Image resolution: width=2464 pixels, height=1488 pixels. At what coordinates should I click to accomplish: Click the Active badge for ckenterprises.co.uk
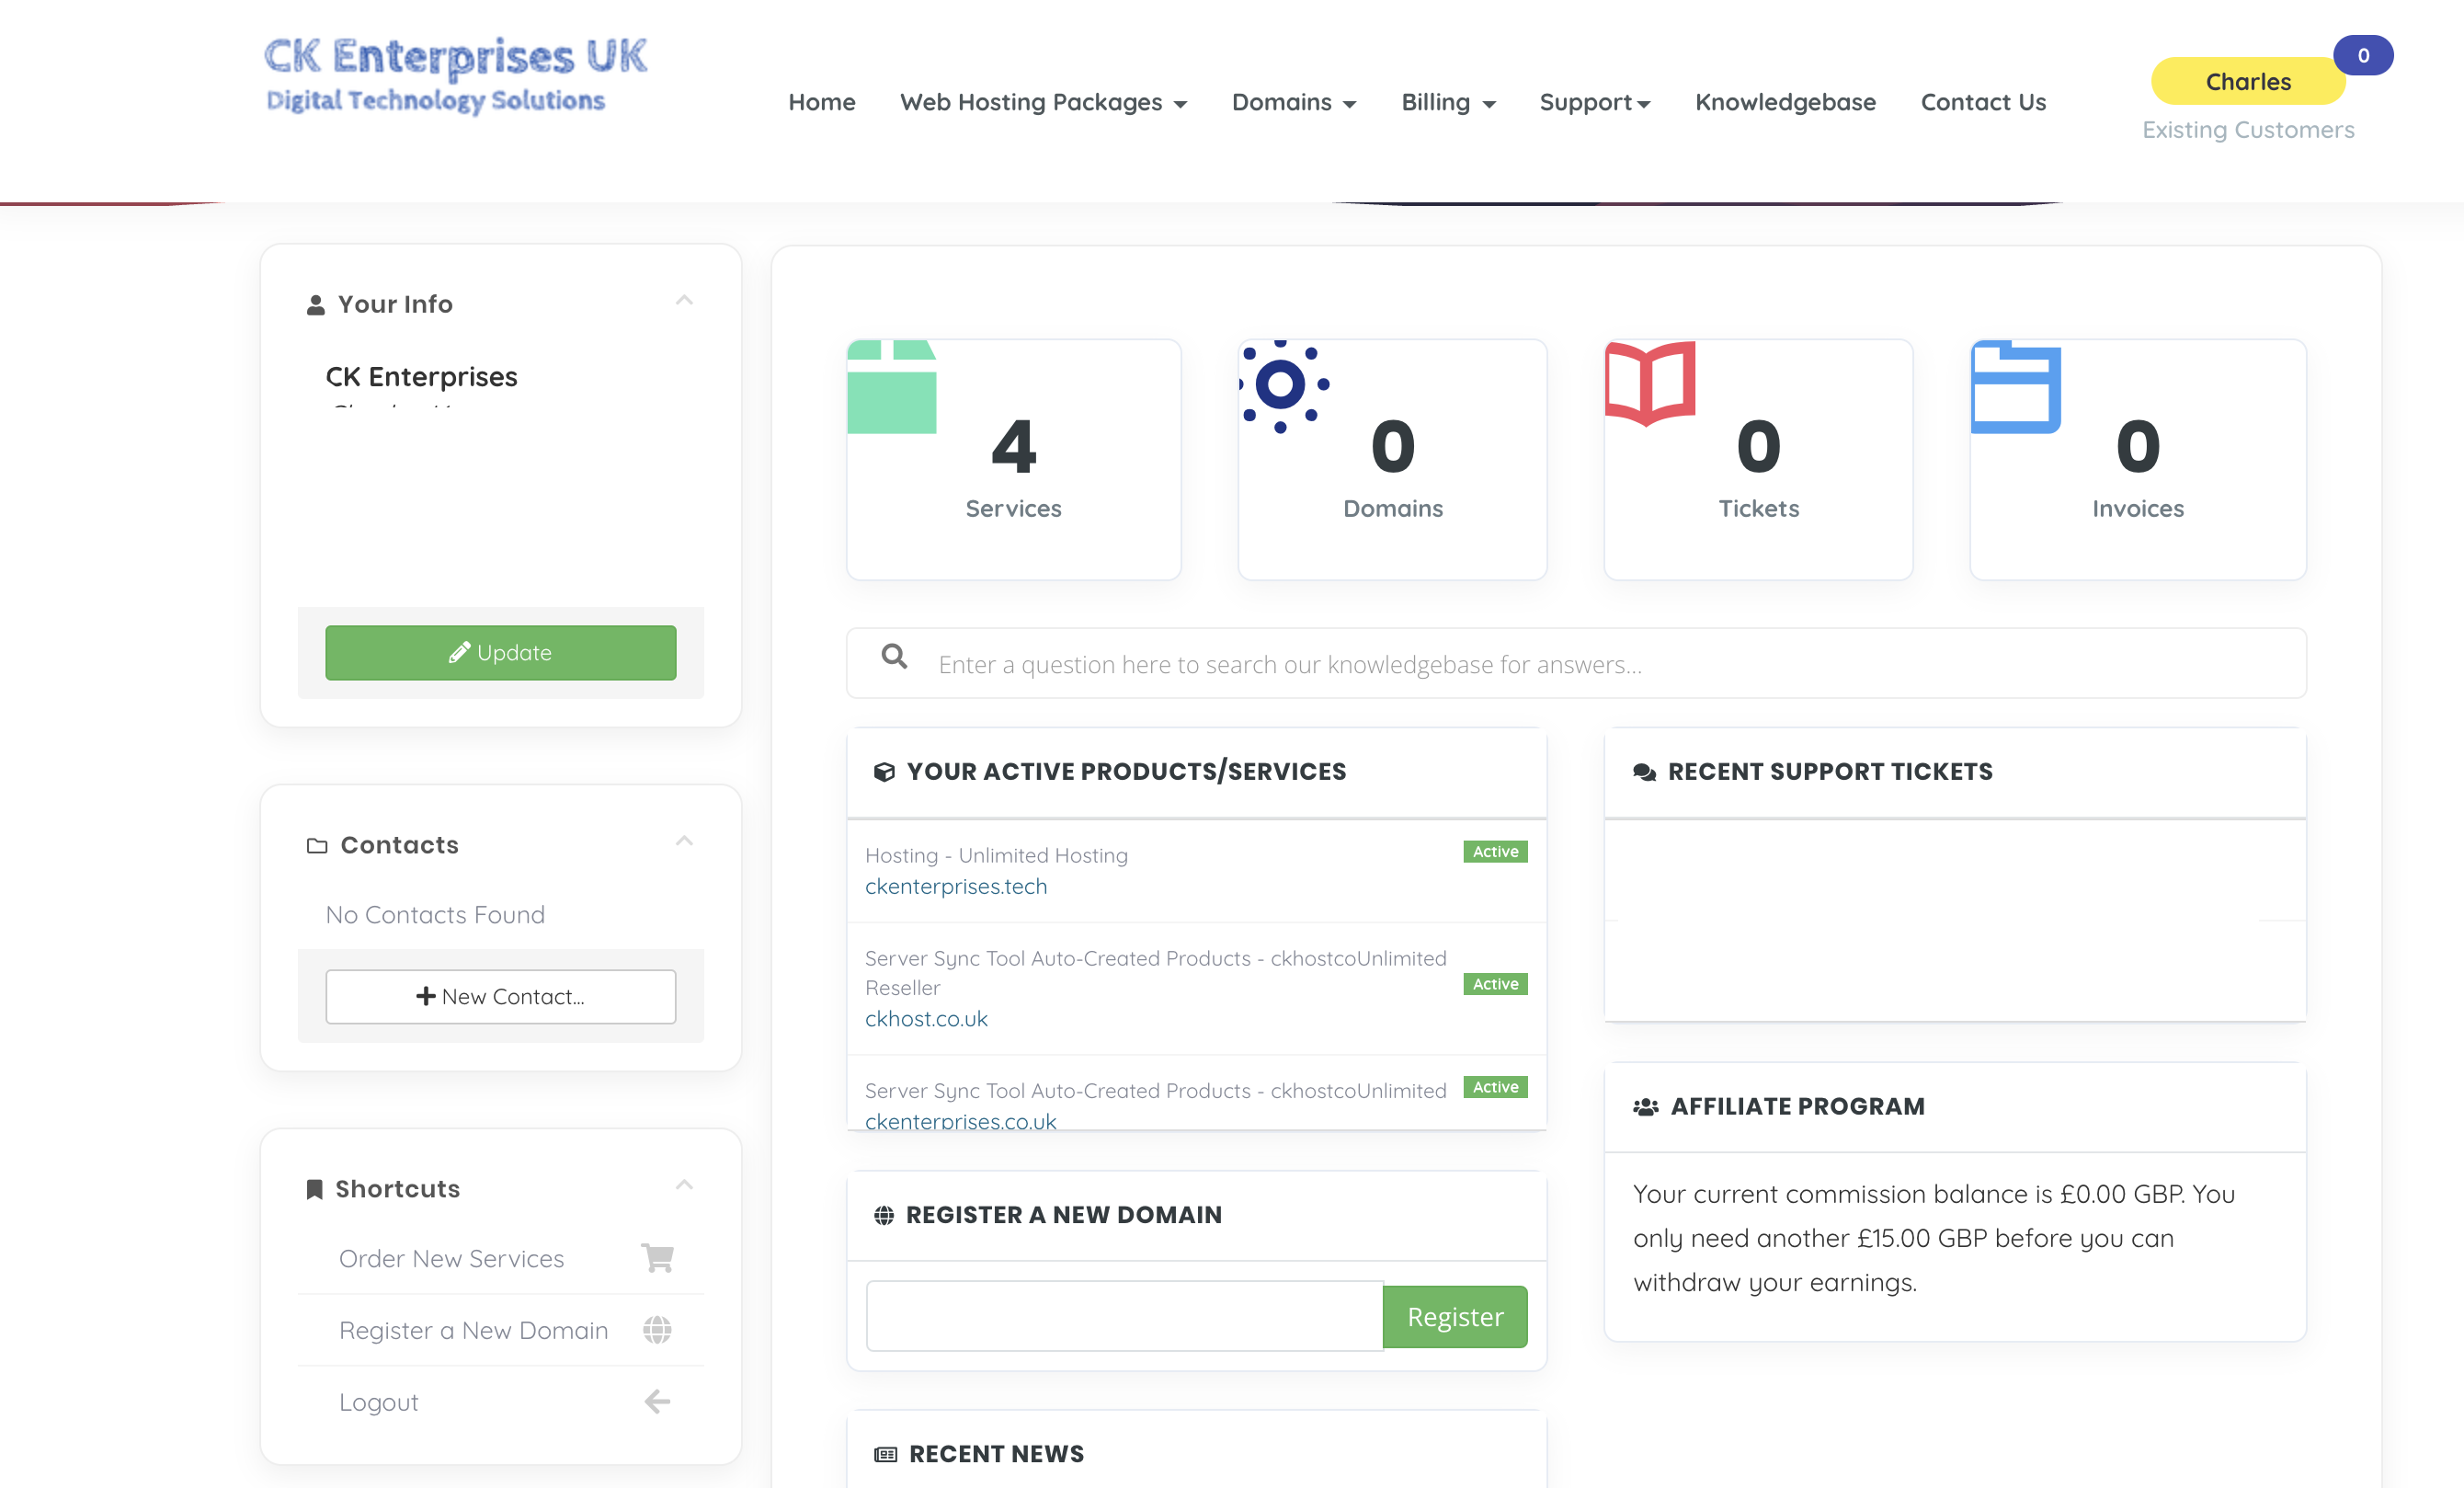point(1495,1086)
